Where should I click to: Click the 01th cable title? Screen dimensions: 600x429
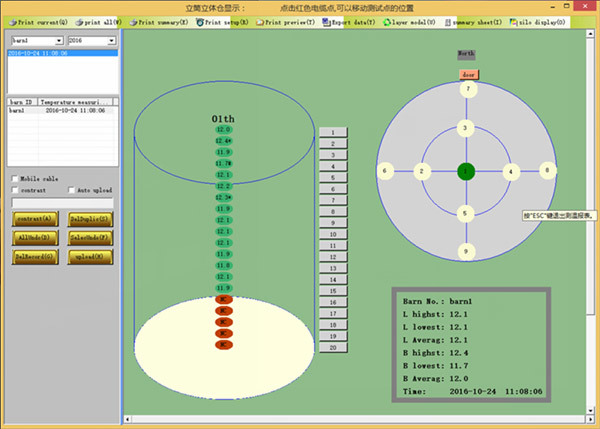coord(223,119)
